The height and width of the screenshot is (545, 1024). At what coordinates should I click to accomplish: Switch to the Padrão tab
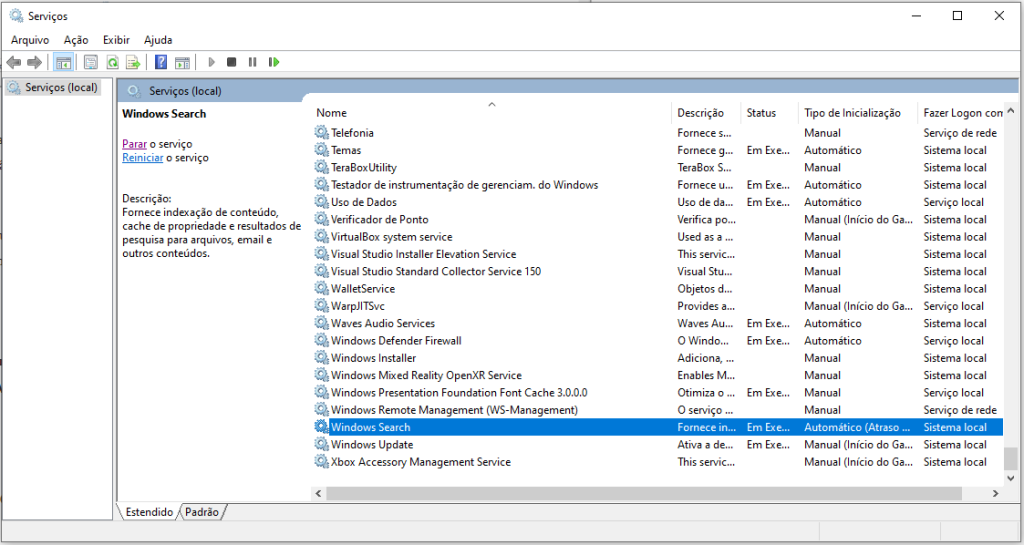pyautogui.click(x=202, y=512)
